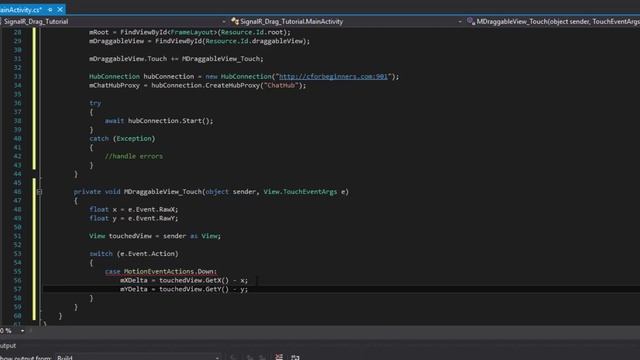Click the class icon beside SignalR_Drag_Tutorial.MainActivity
The width and height of the screenshot is (640, 360).
[x=235, y=22]
